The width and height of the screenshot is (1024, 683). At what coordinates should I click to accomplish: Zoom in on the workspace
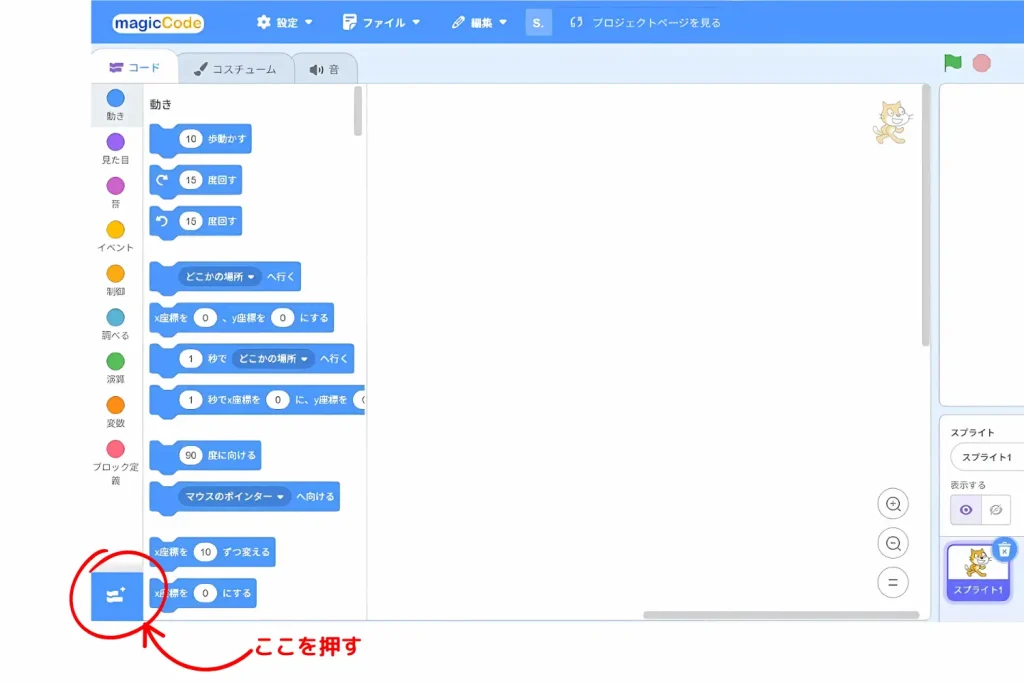[893, 504]
